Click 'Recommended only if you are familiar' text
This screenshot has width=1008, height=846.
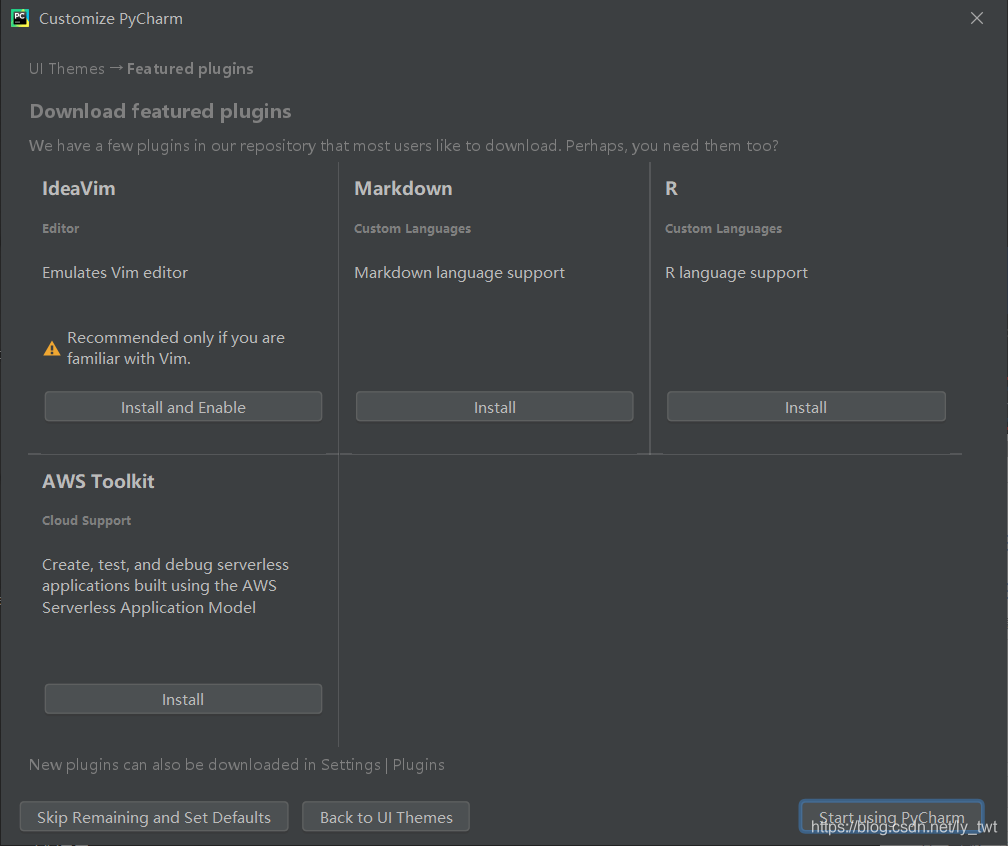pyautogui.click(x=176, y=348)
